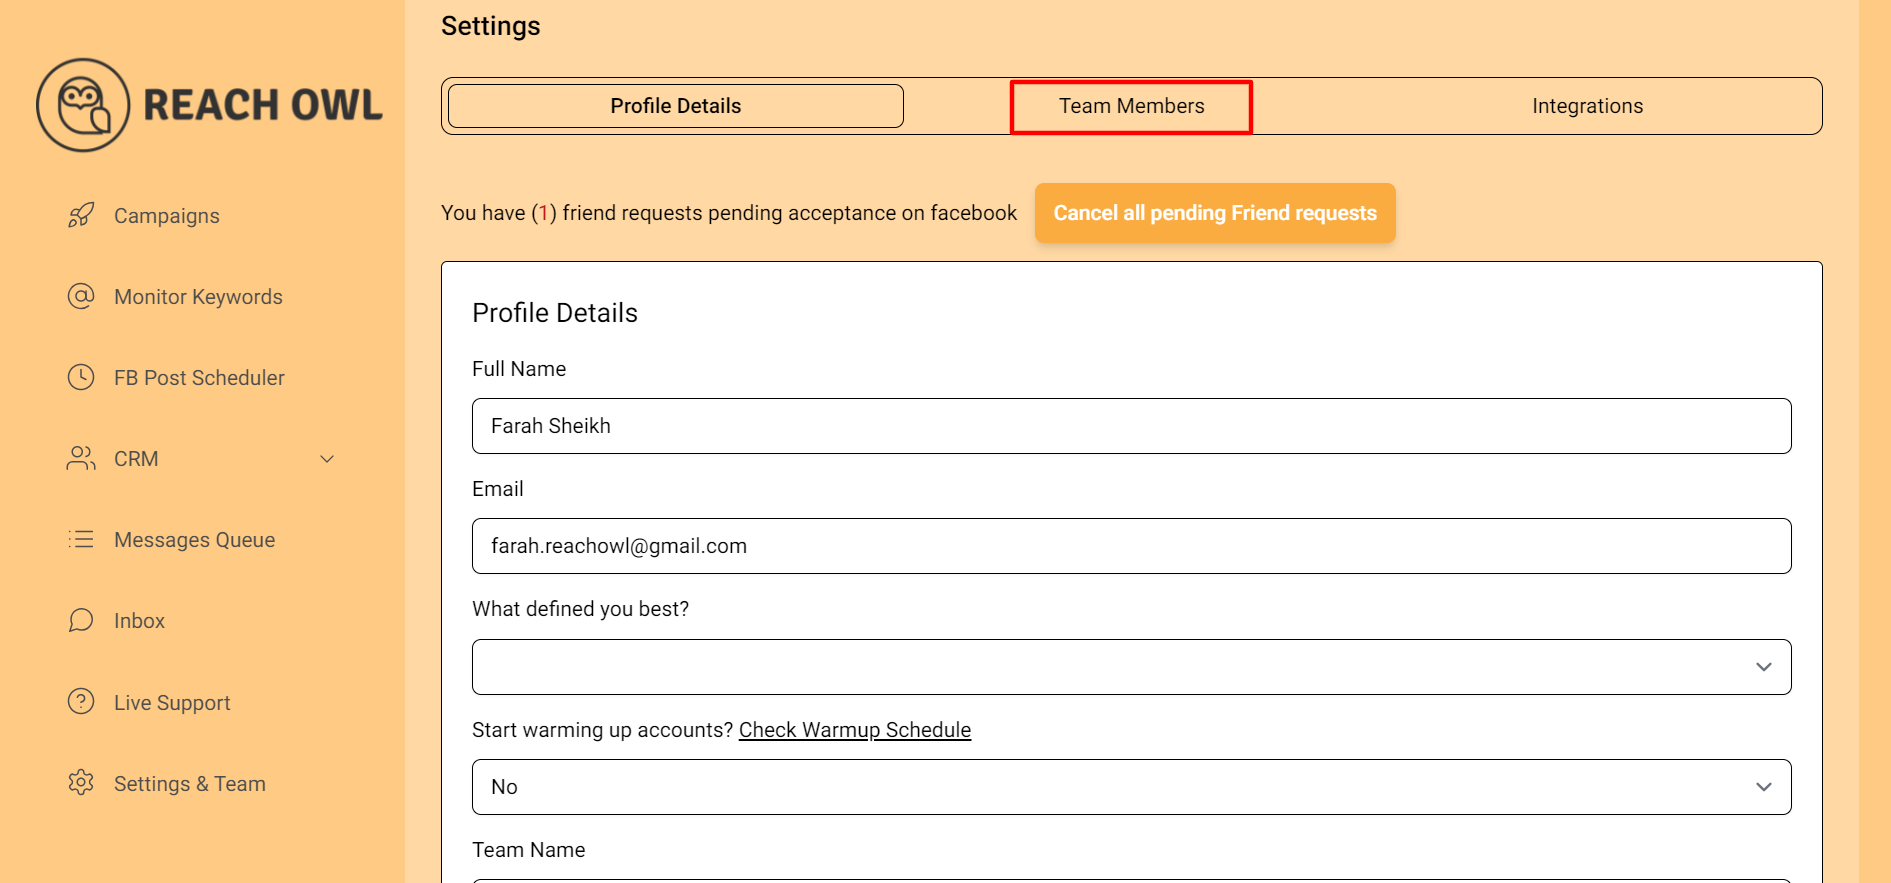
Task: Click the Team Name label
Action: pos(529,850)
